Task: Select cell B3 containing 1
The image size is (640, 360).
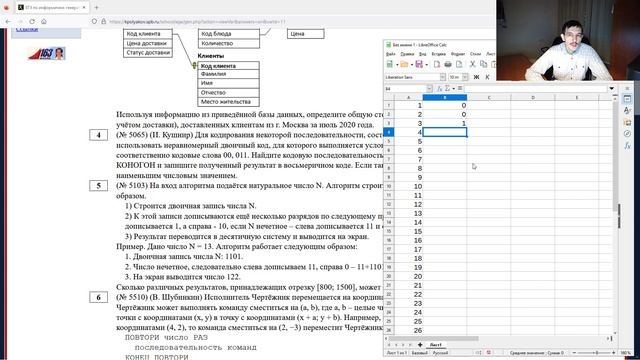Action: click(444, 123)
